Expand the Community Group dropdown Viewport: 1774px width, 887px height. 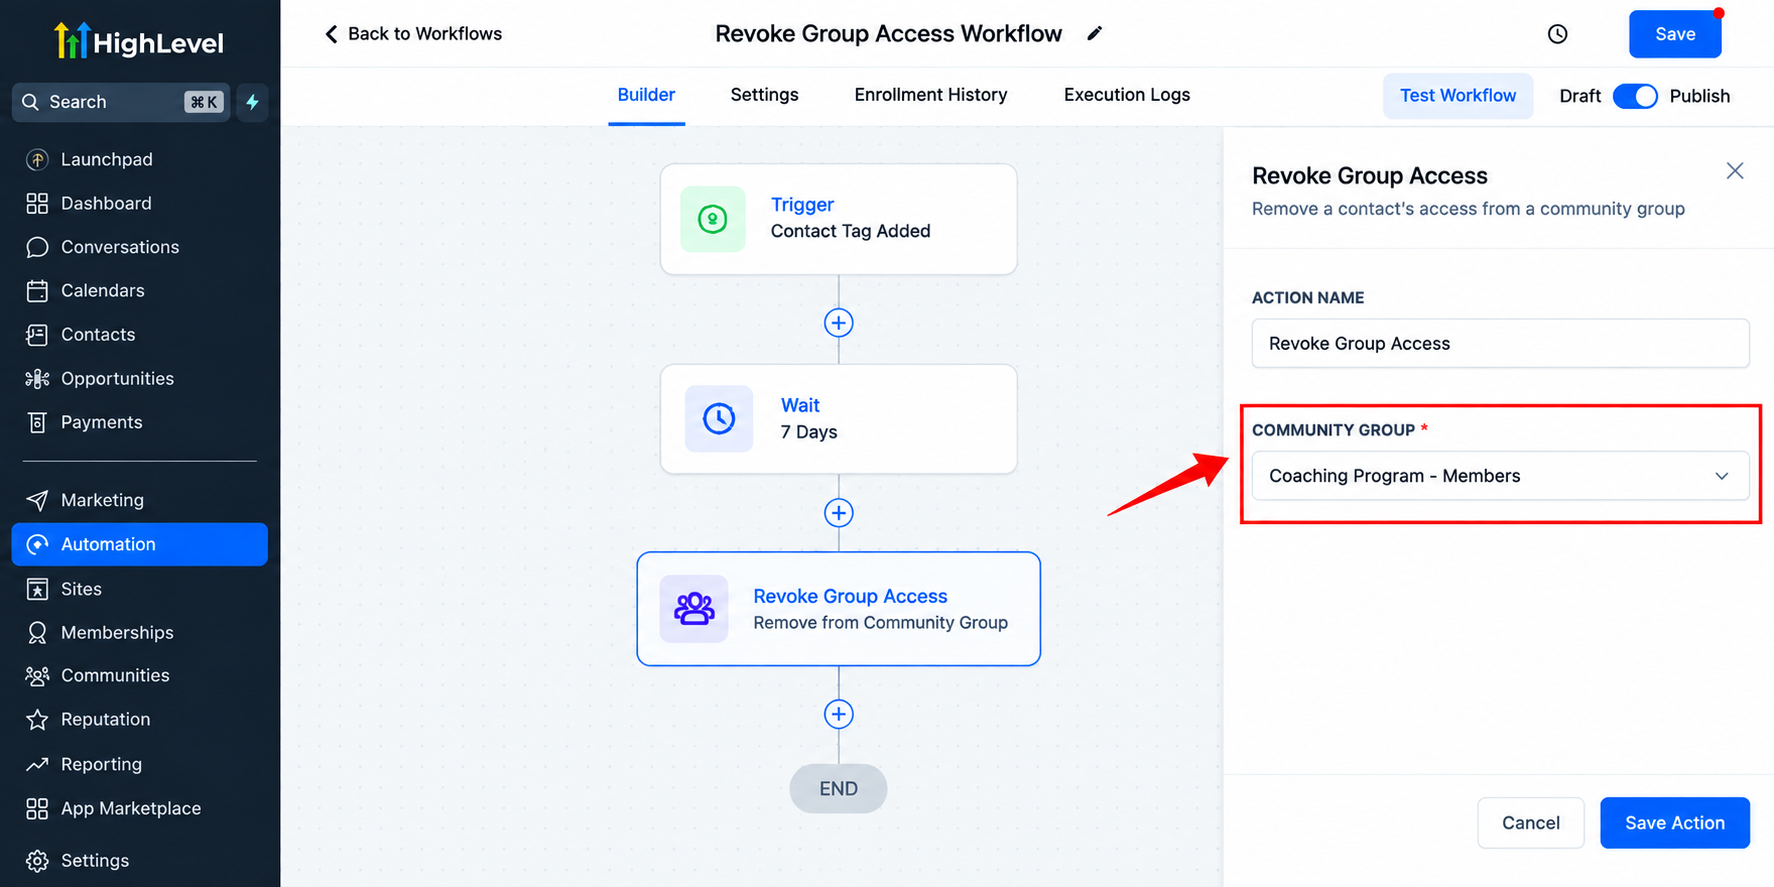click(x=1500, y=476)
